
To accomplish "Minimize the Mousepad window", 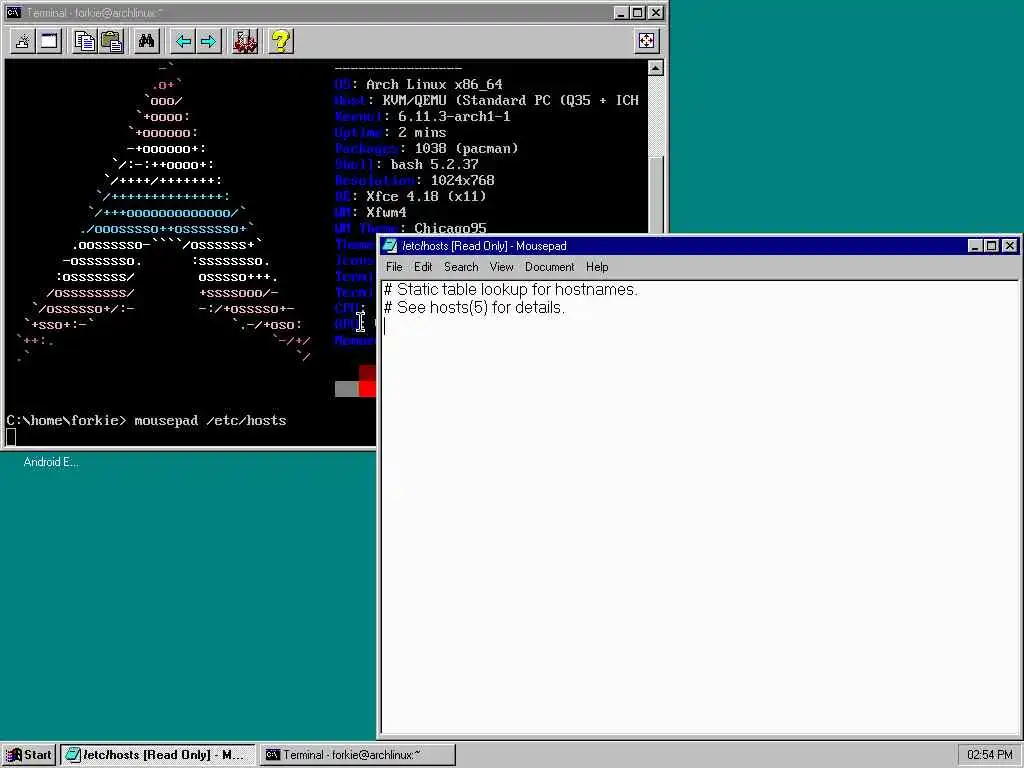I will (974, 246).
